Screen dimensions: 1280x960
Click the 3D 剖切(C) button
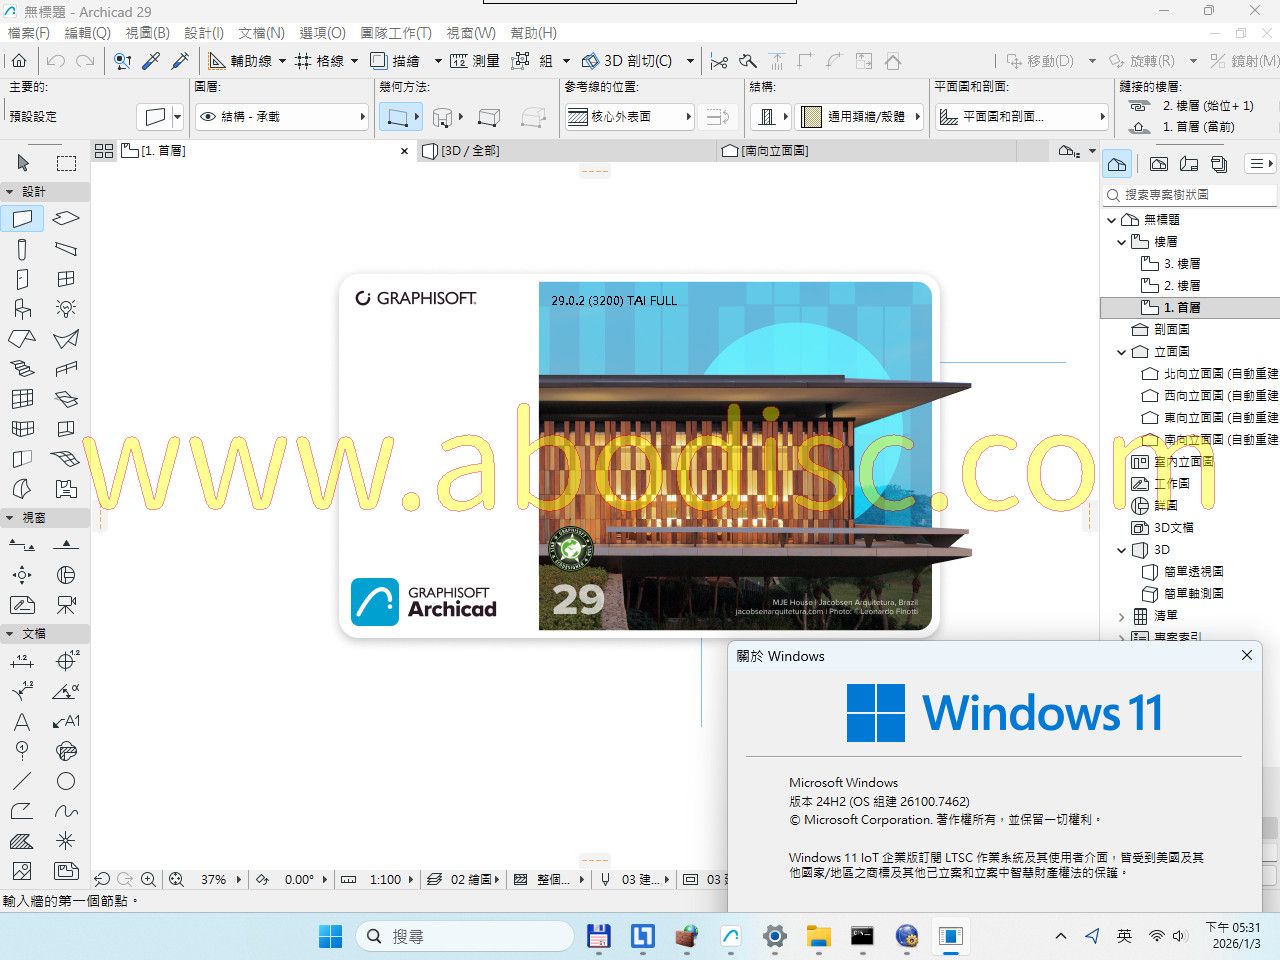[x=627, y=61]
